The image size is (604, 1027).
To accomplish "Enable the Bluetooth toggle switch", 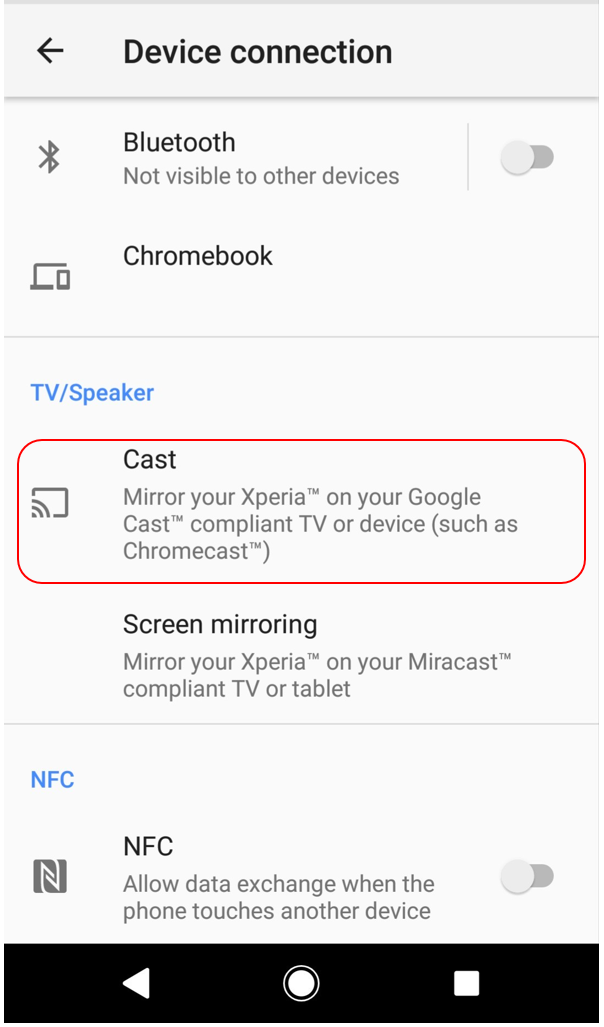I will click(x=527, y=158).
